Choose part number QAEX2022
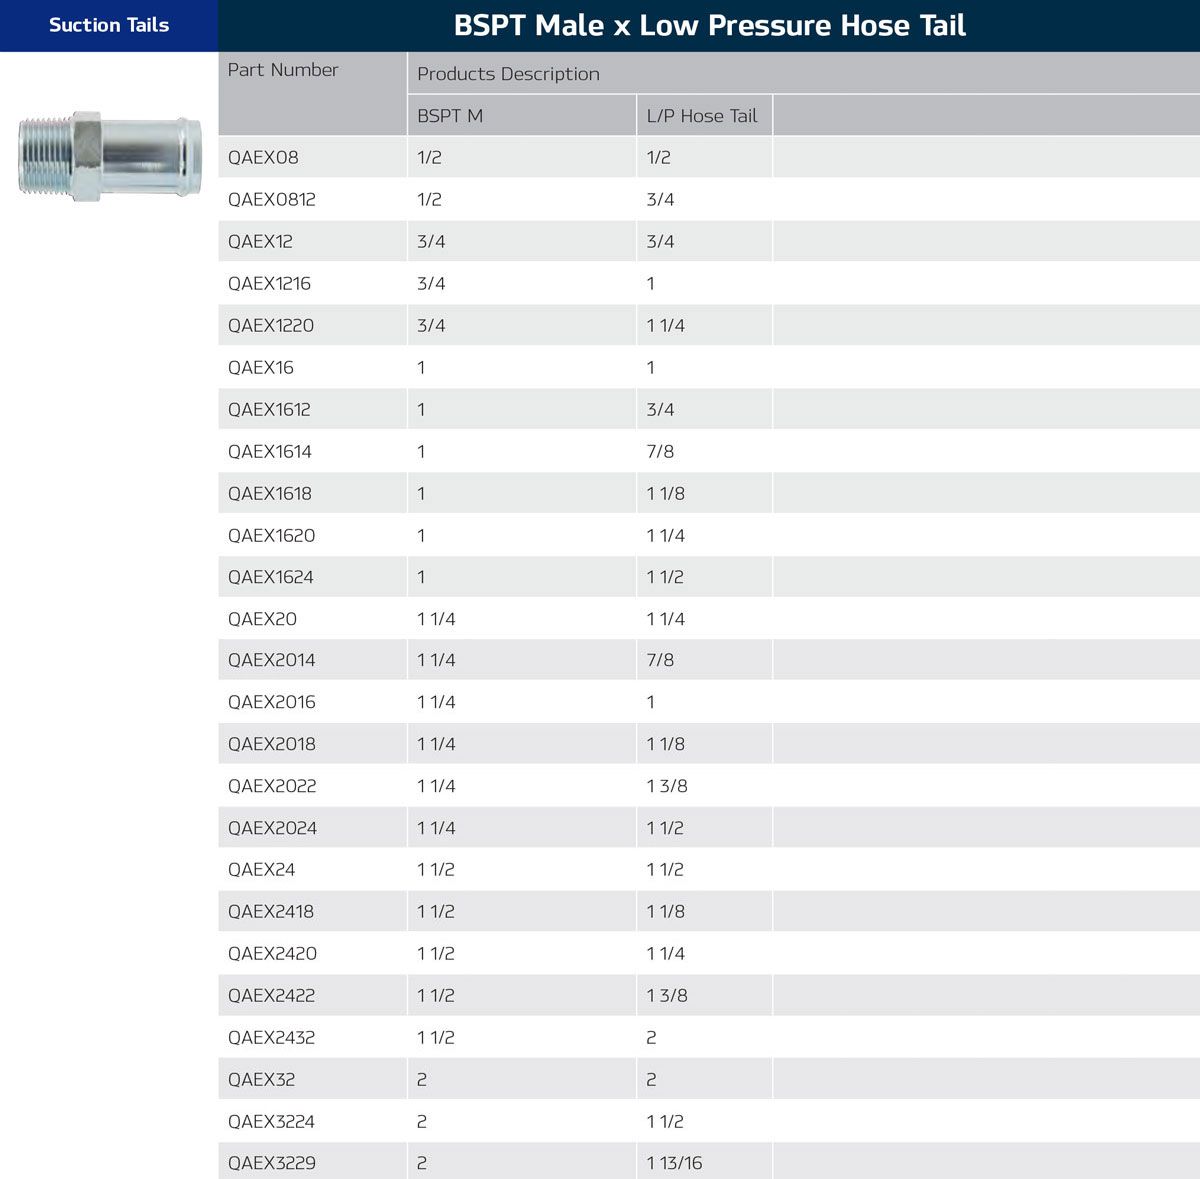The width and height of the screenshot is (1200, 1179). pyautogui.click(x=272, y=786)
